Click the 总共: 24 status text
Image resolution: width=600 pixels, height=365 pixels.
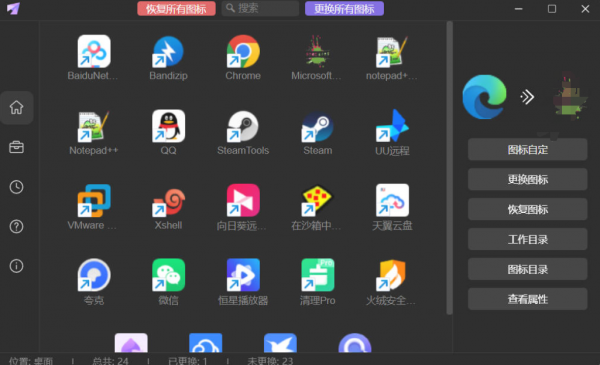[111, 361]
